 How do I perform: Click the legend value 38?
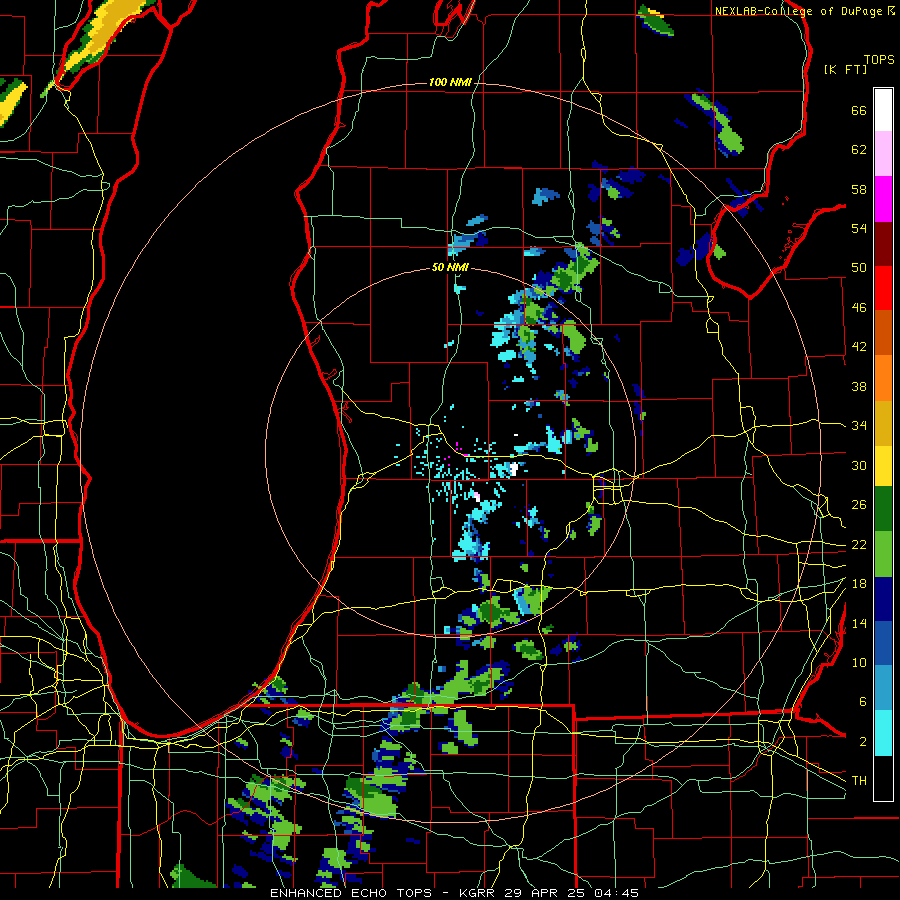(859, 386)
